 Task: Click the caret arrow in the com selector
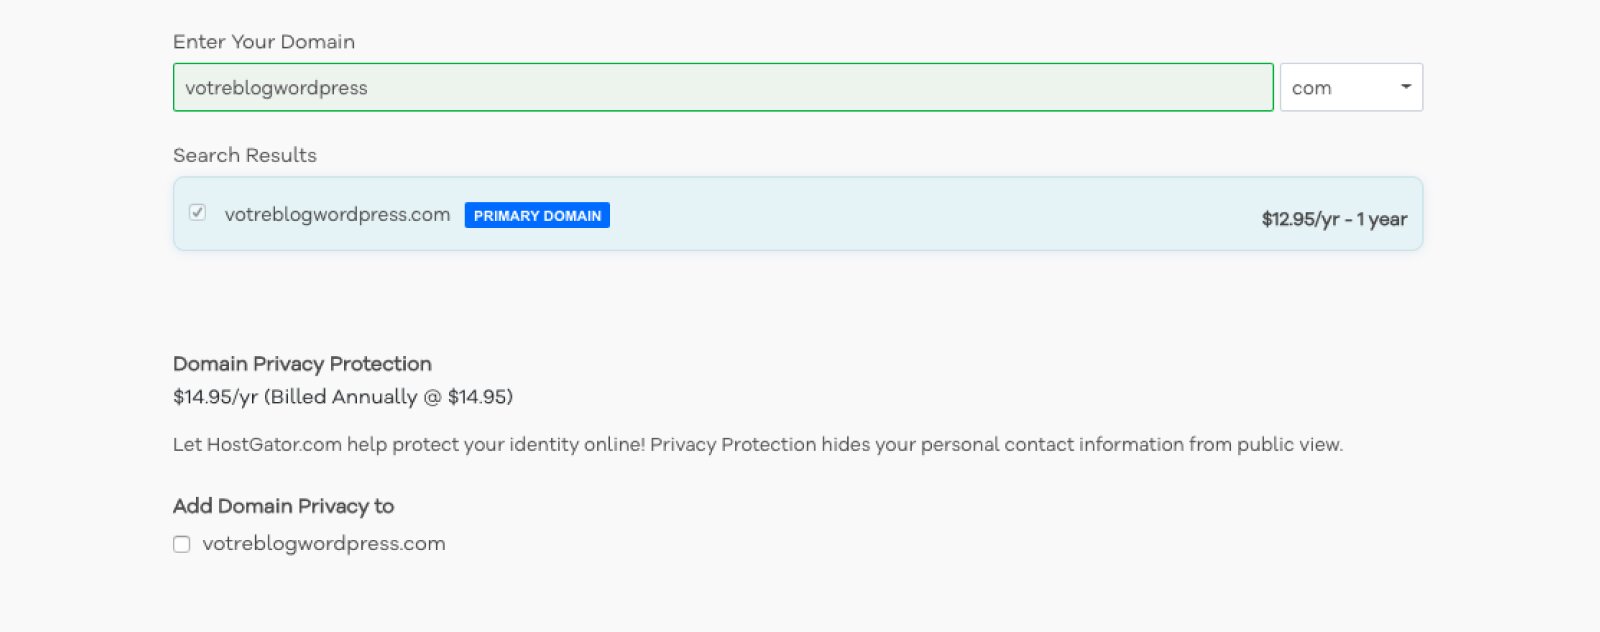pos(1406,87)
